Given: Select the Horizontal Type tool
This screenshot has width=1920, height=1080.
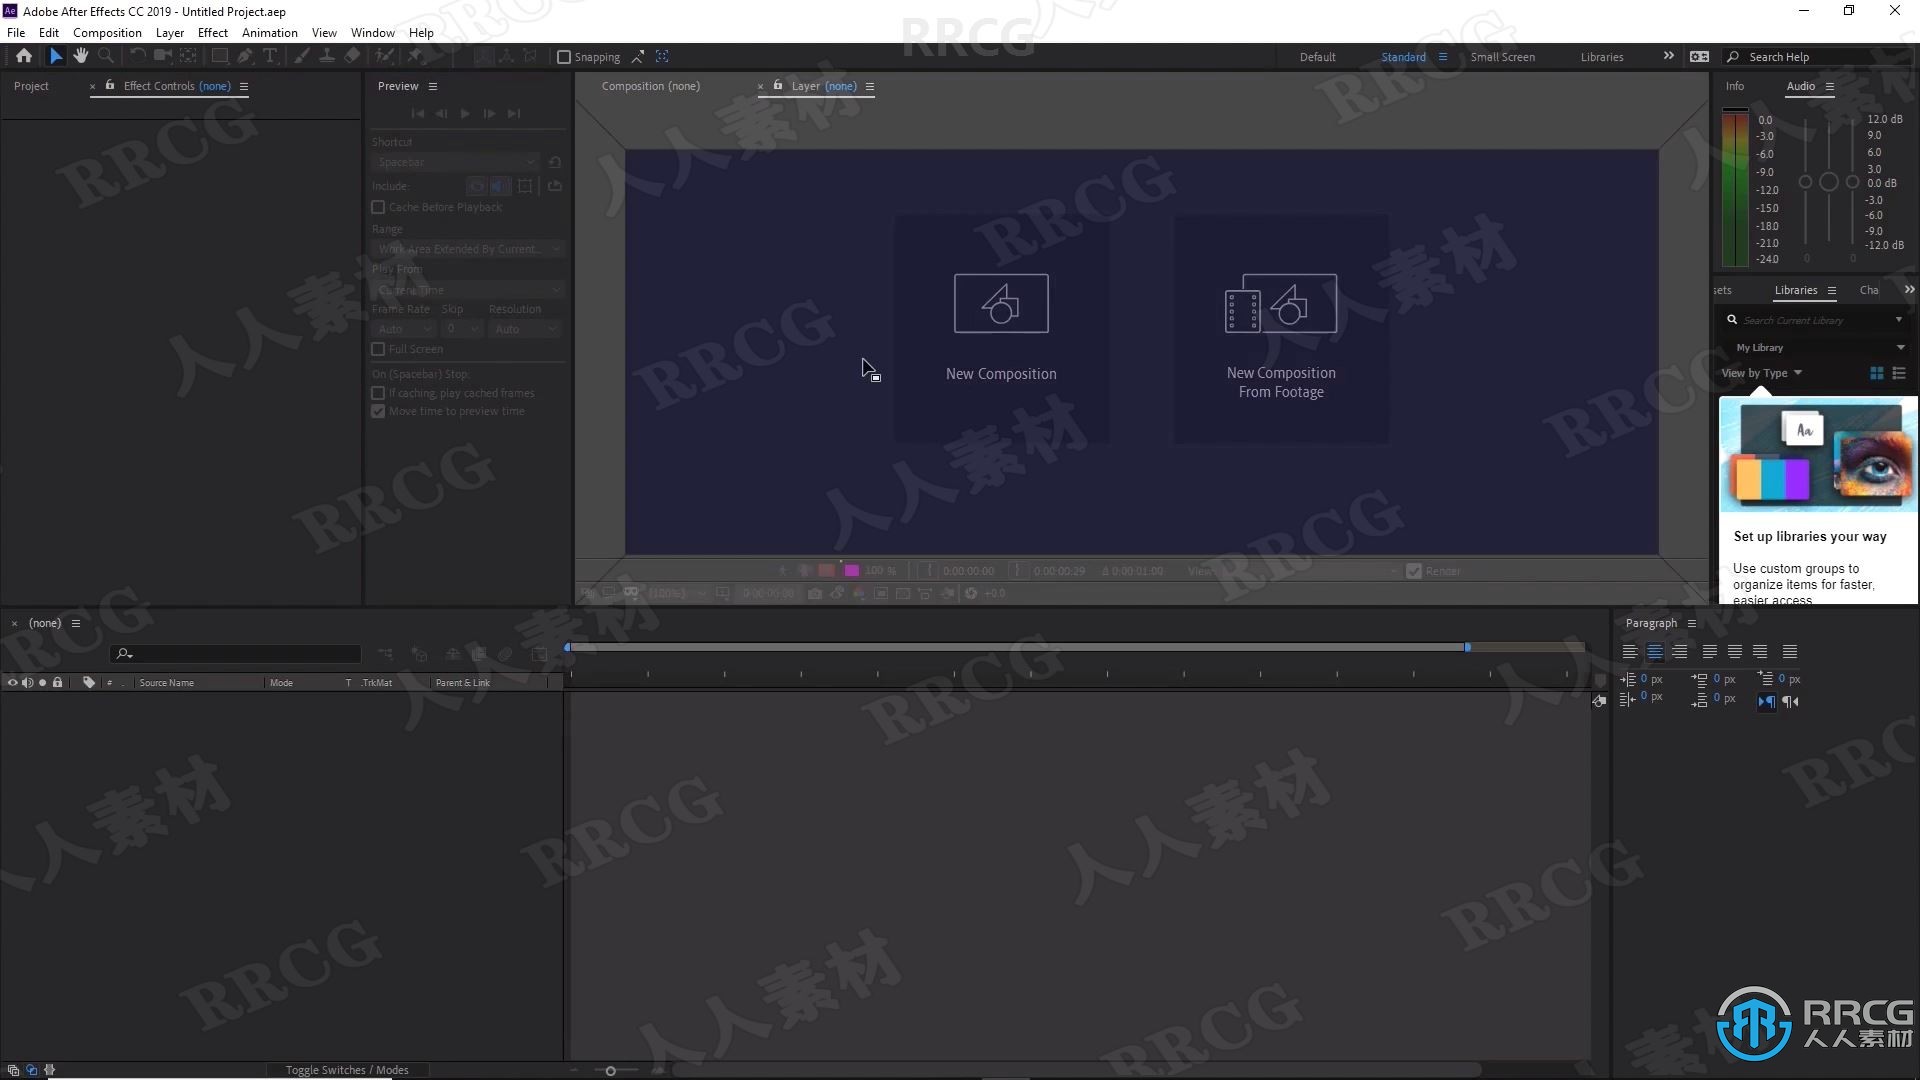Looking at the screenshot, I should [270, 57].
